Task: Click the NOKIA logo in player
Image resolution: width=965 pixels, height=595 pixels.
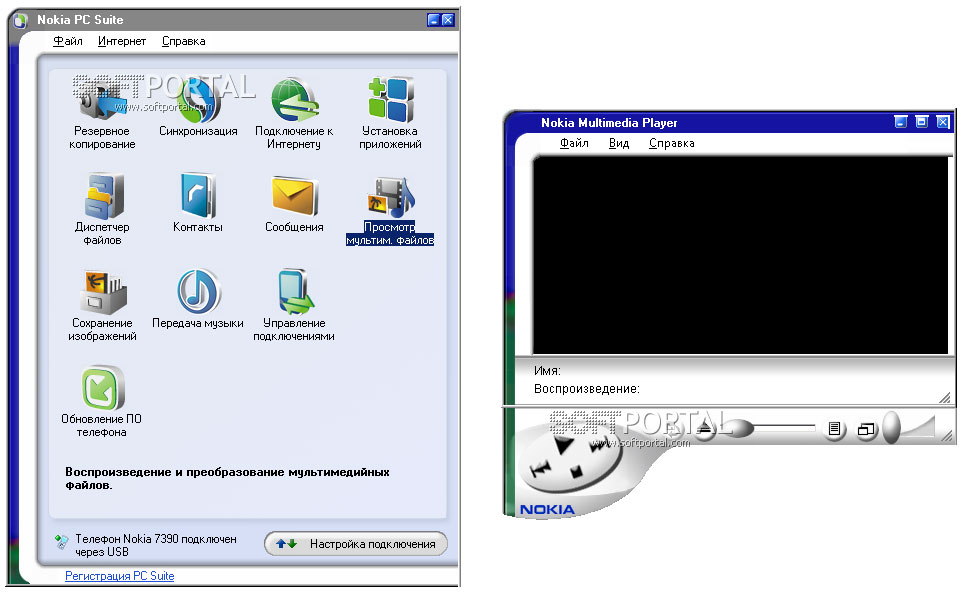Action: tap(547, 509)
